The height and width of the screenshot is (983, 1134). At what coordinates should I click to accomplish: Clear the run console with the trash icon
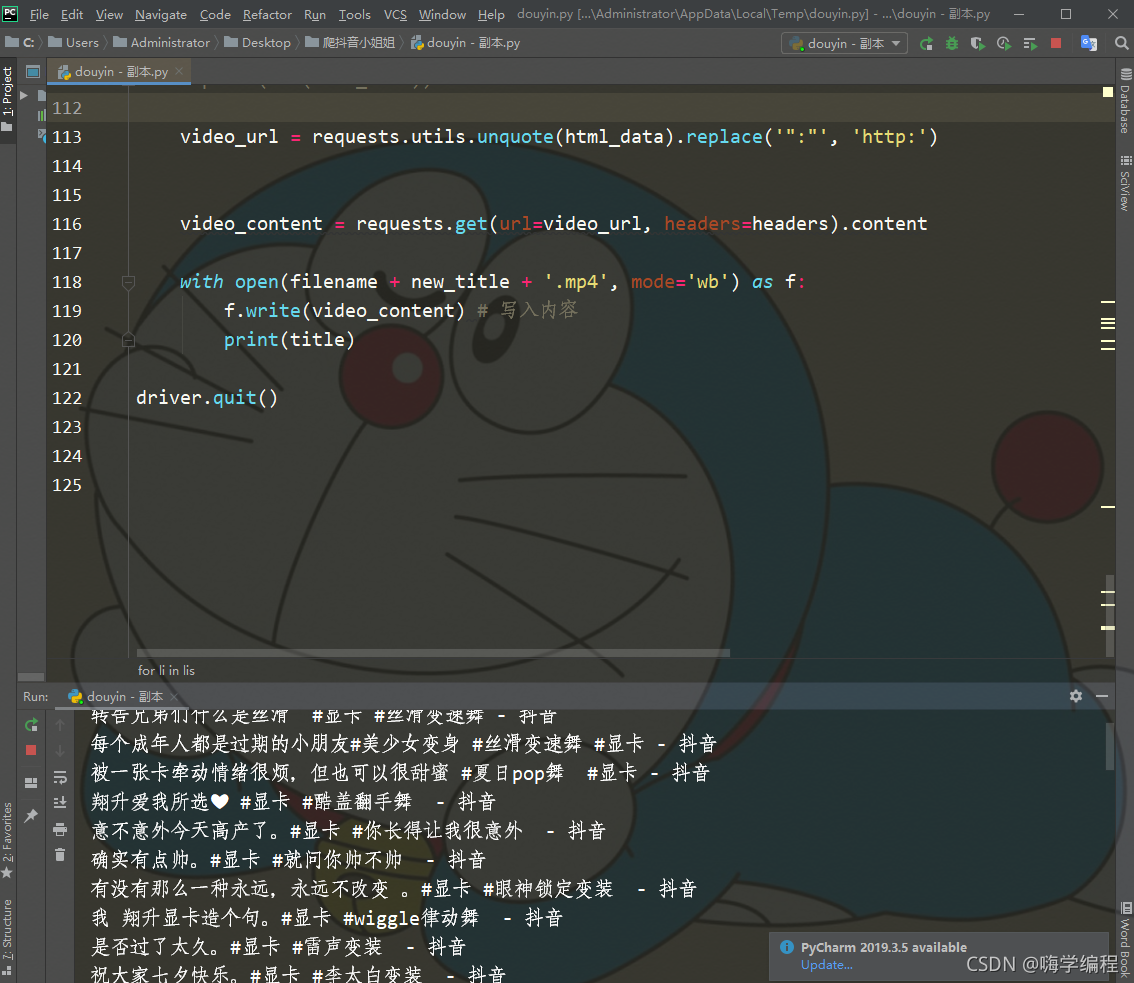(60, 855)
